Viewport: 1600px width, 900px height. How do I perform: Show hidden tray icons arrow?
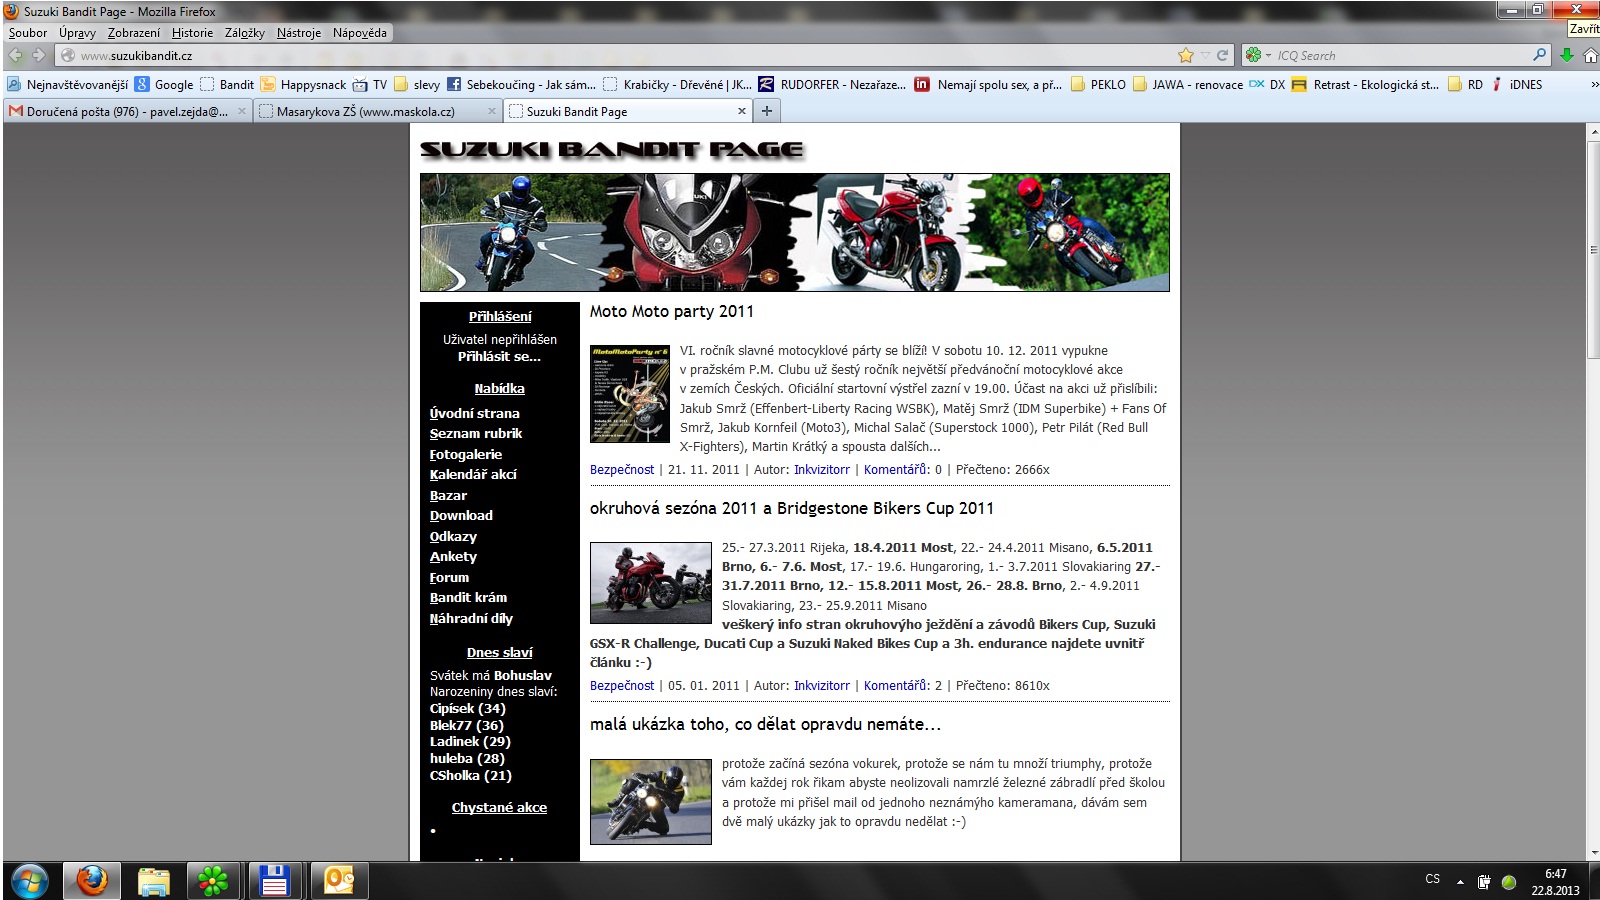(1460, 882)
